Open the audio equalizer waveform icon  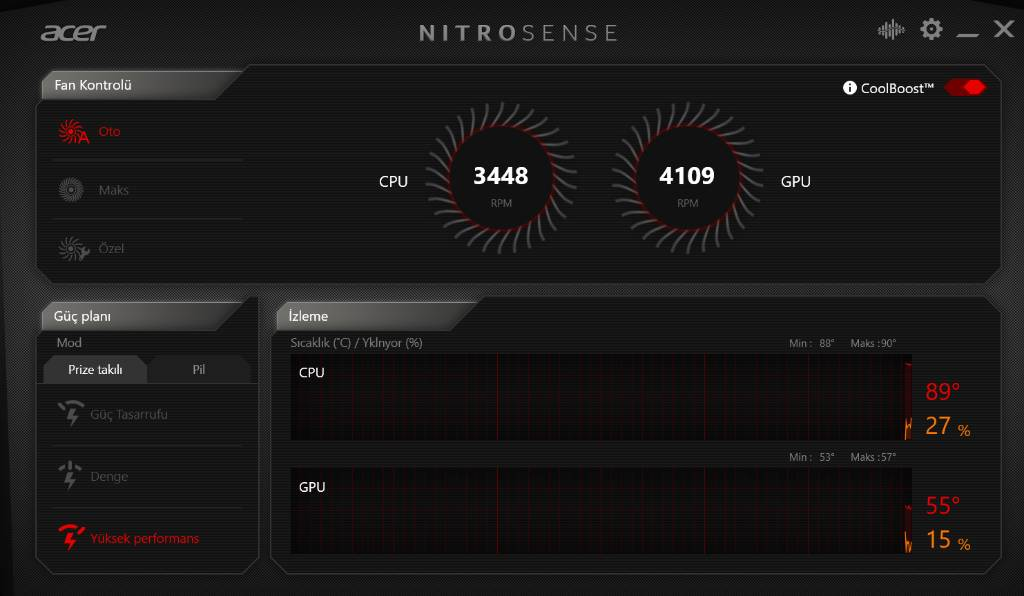891,29
